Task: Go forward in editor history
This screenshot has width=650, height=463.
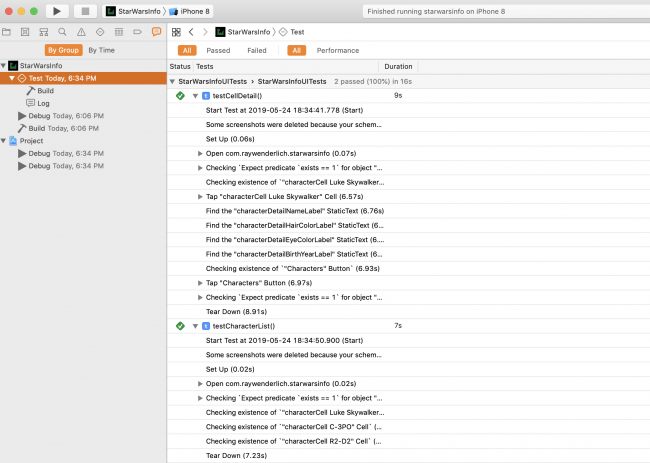Action: 205,32
